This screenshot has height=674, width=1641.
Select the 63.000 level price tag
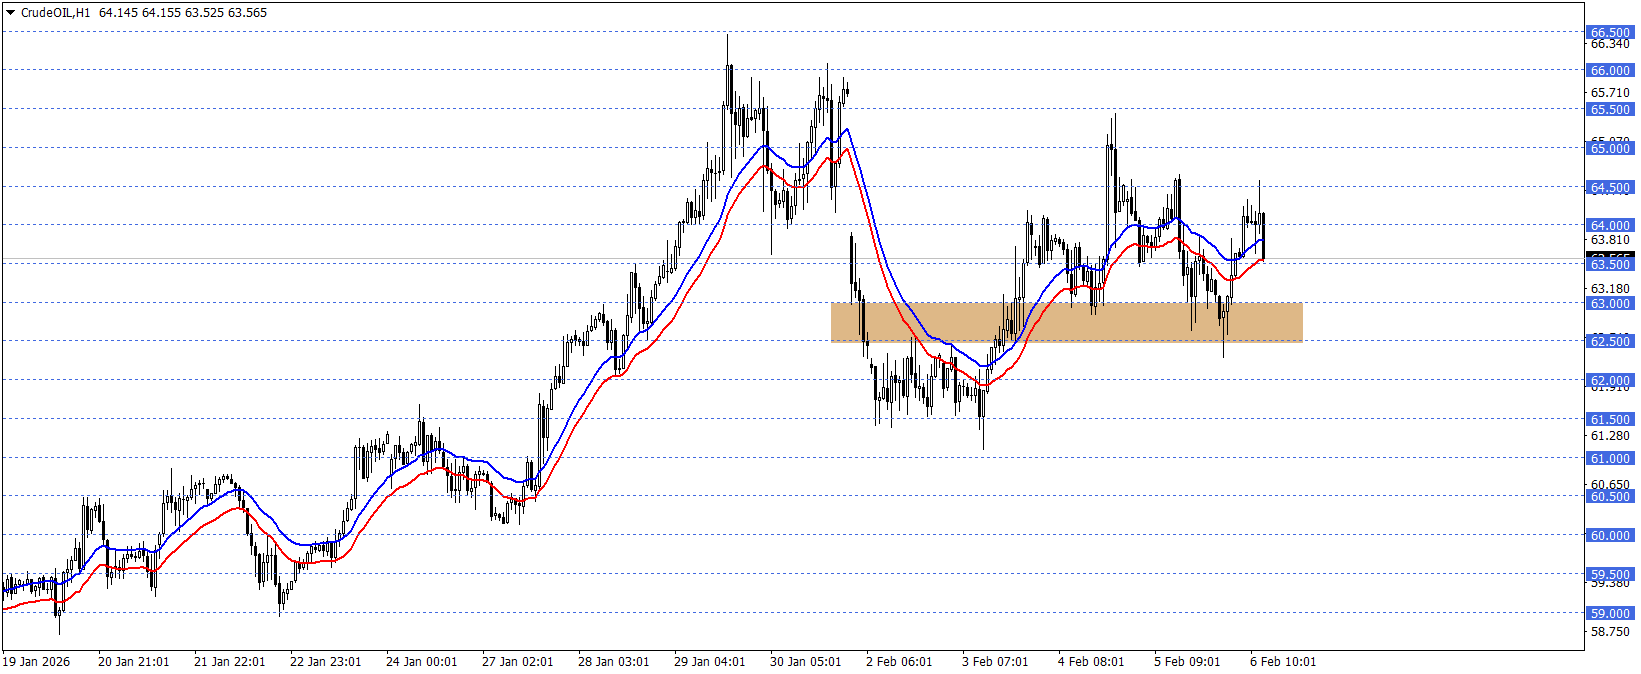coord(1610,303)
